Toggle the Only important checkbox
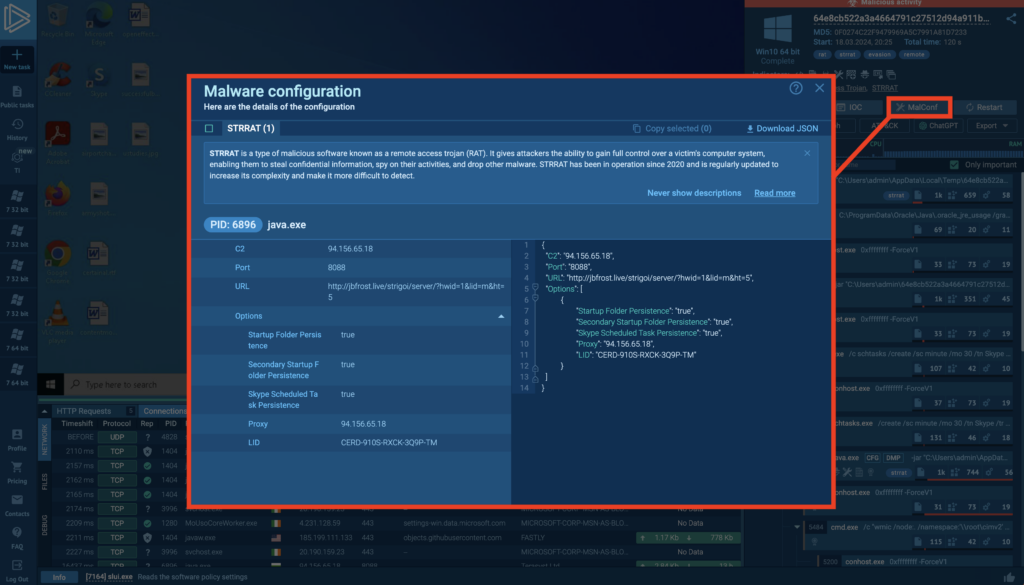This screenshot has height=585, width=1024. (955, 164)
